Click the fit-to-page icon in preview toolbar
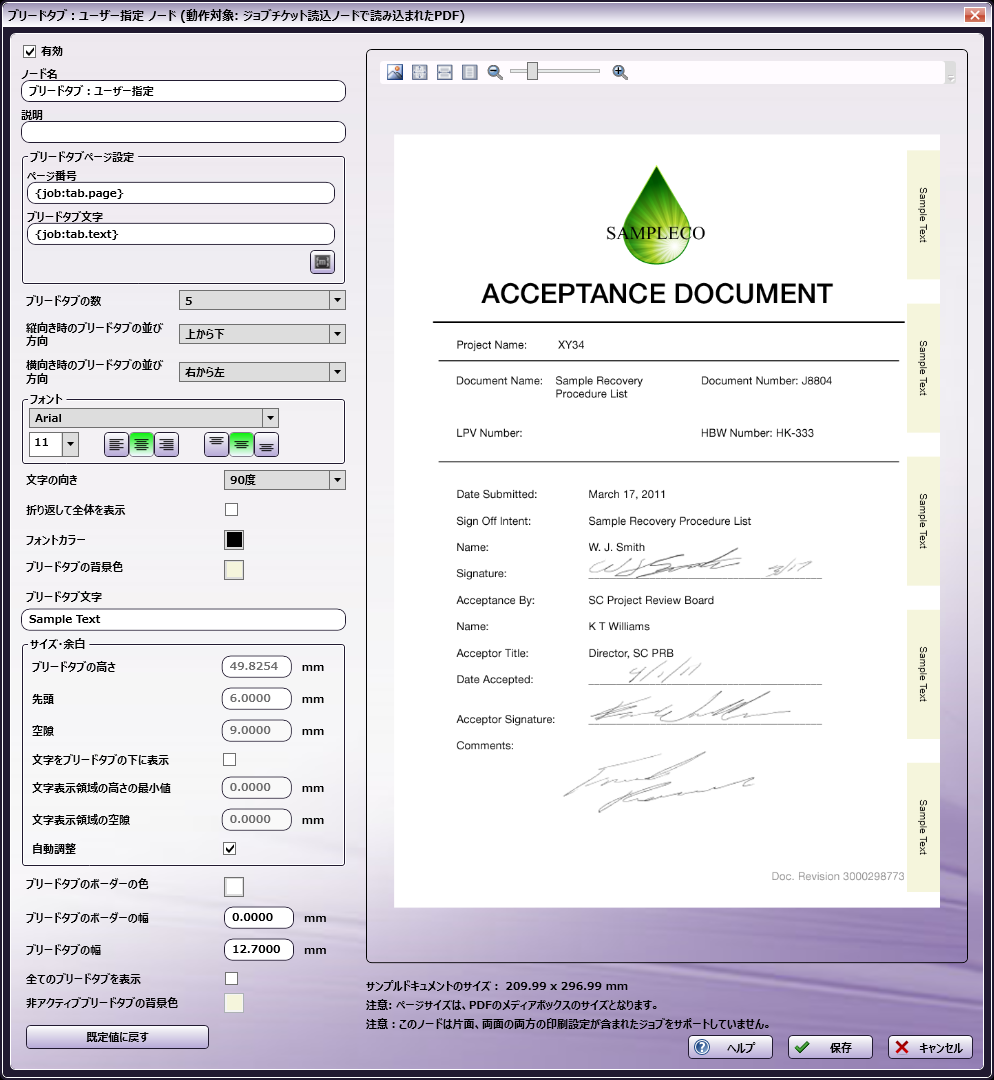This screenshot has height=1080, width=994. pyautogui.click(x=420, y=72)
